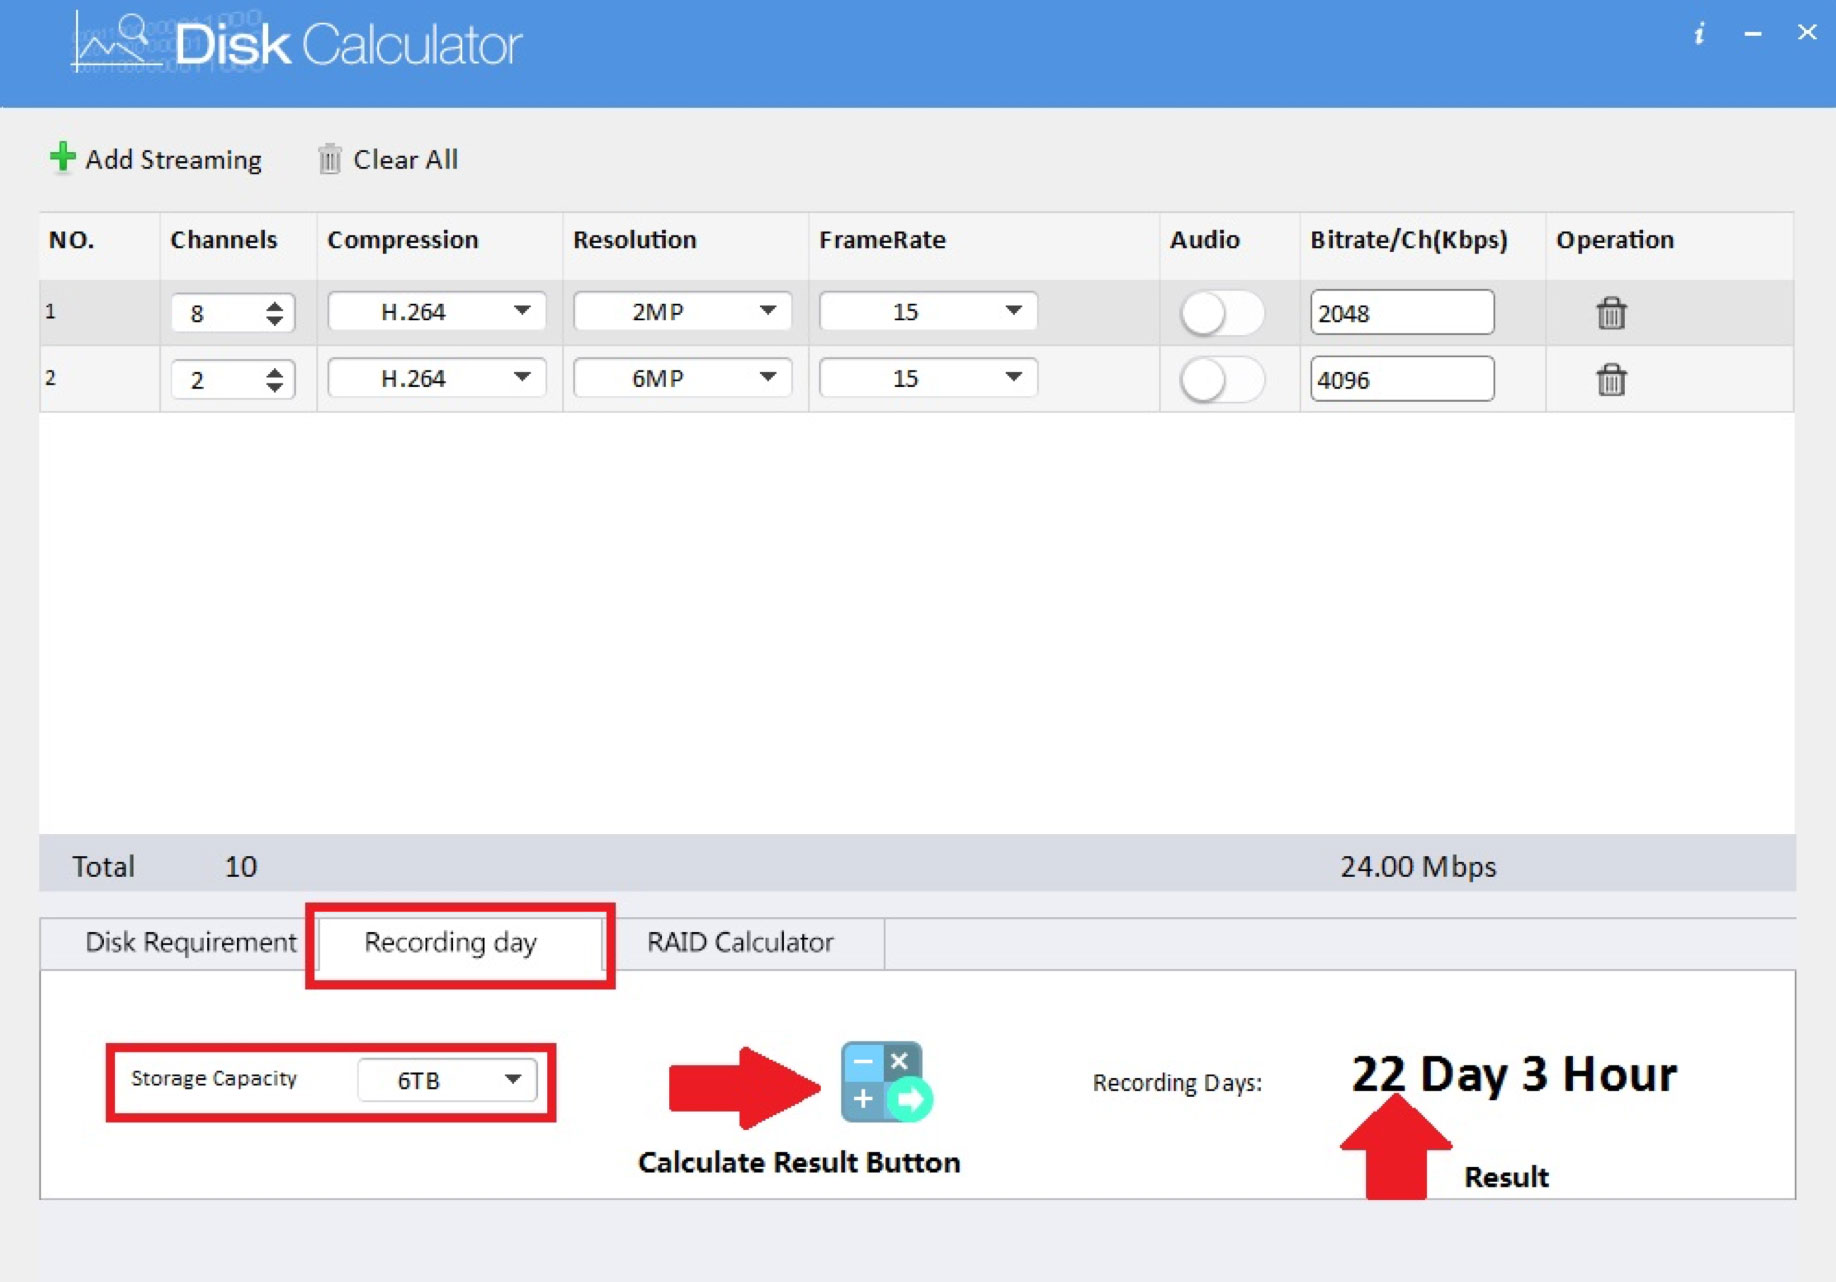Delete streaming row 1 with trash icon
This screenshot has height=1282, width=1836.
pyautogui.click(x=1610, y=313)
